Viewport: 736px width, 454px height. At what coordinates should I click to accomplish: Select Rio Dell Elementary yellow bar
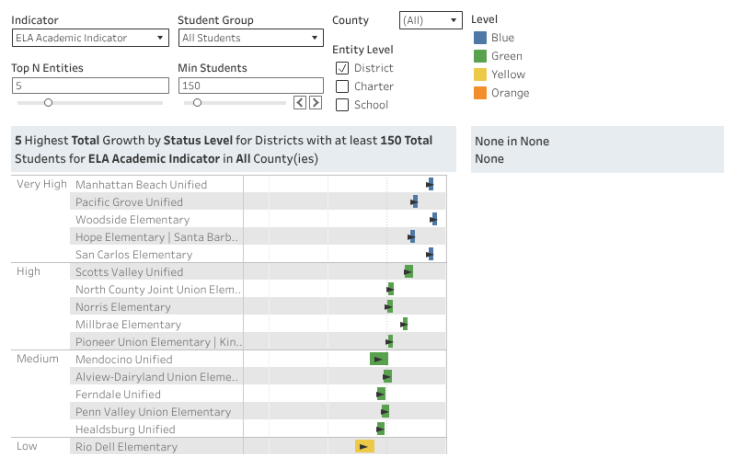[x=364, y=446]
